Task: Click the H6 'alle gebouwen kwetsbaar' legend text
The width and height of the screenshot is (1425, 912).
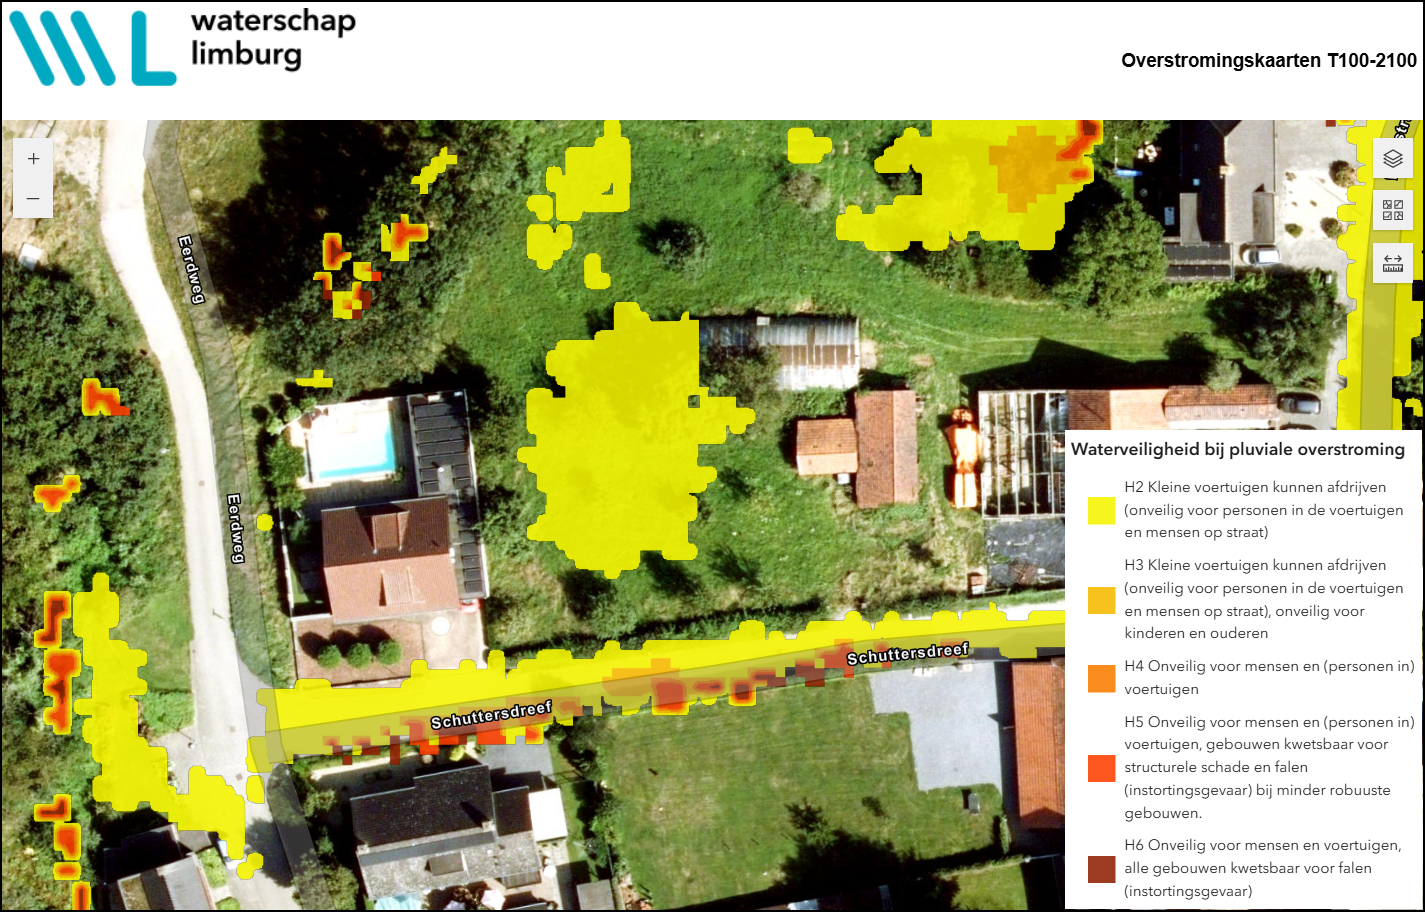Action: 1263,868
